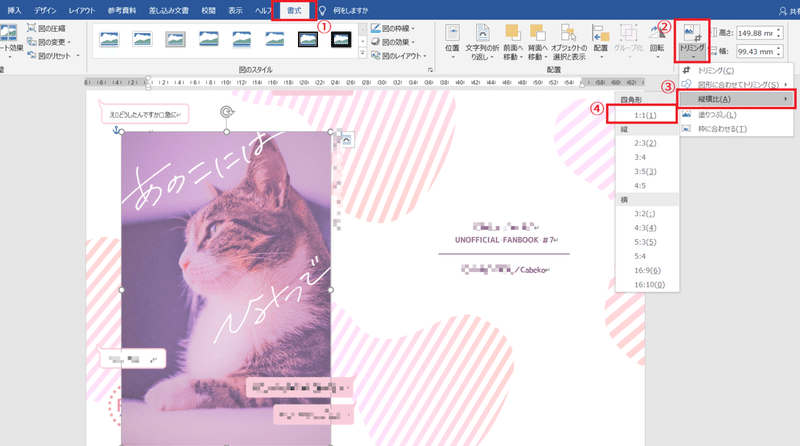Open the 差し込み文書 tab
800x446 pixels.
[x=168, y=10]
